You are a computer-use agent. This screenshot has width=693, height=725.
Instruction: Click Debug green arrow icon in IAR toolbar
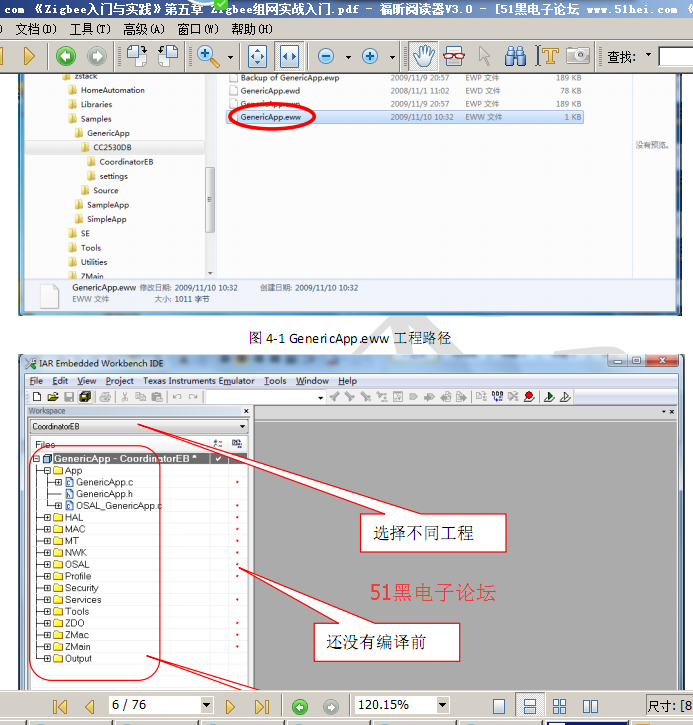(549, 397)
